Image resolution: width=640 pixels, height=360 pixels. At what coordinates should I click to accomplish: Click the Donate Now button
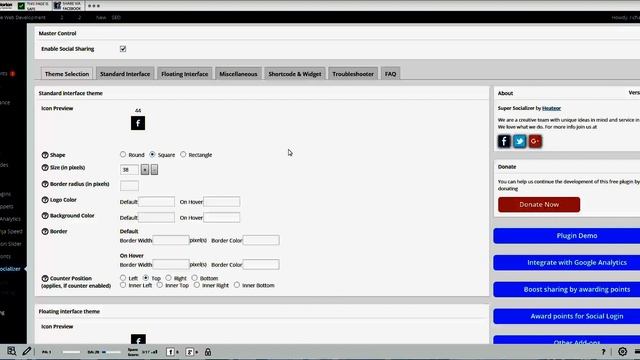coord(539,204)
